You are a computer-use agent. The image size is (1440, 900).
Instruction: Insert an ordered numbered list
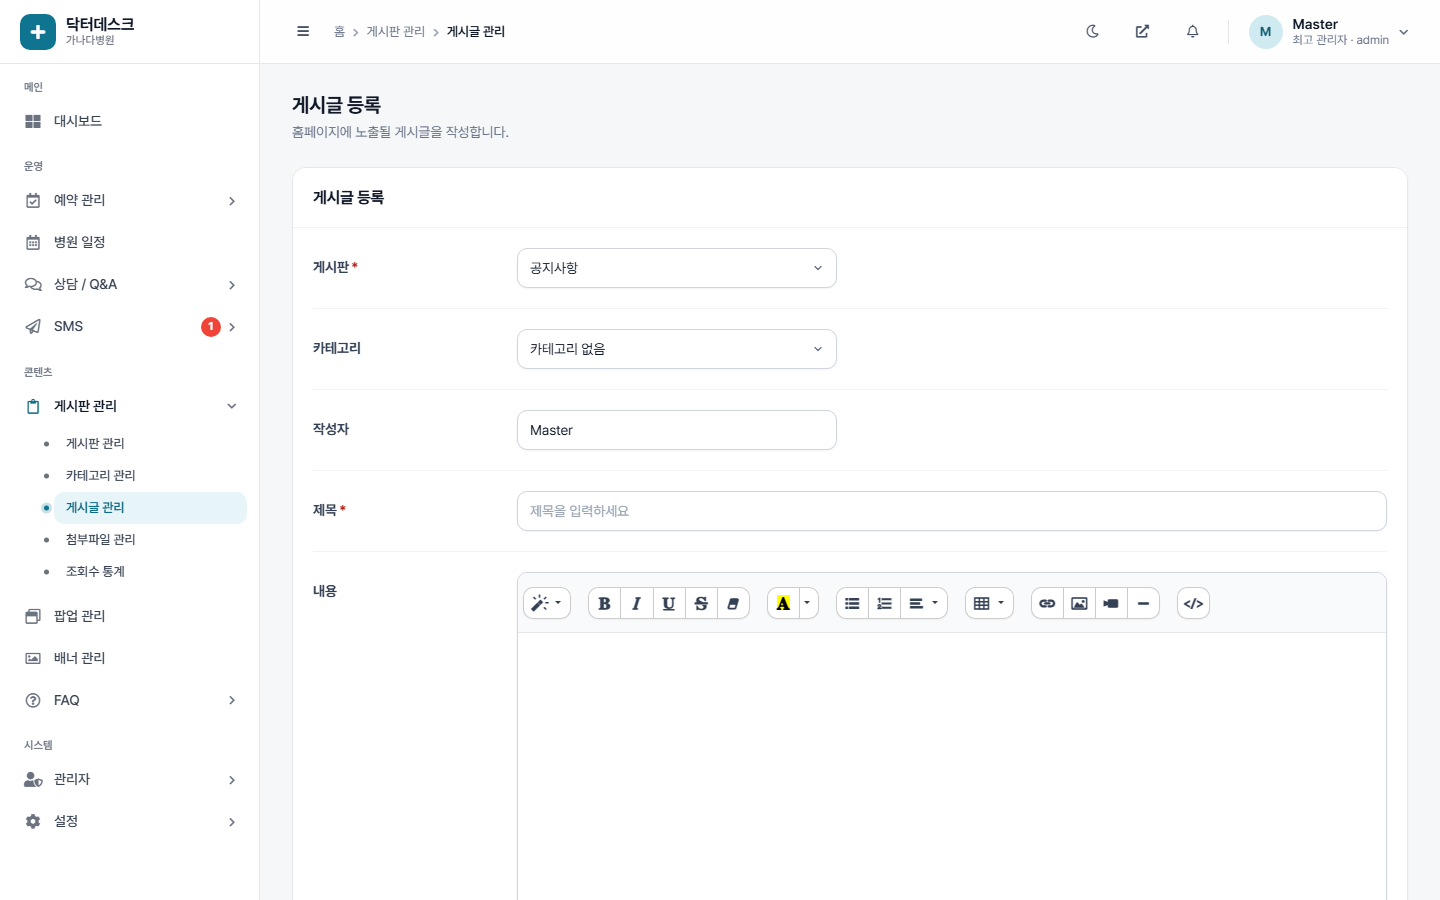pos(884,603)
